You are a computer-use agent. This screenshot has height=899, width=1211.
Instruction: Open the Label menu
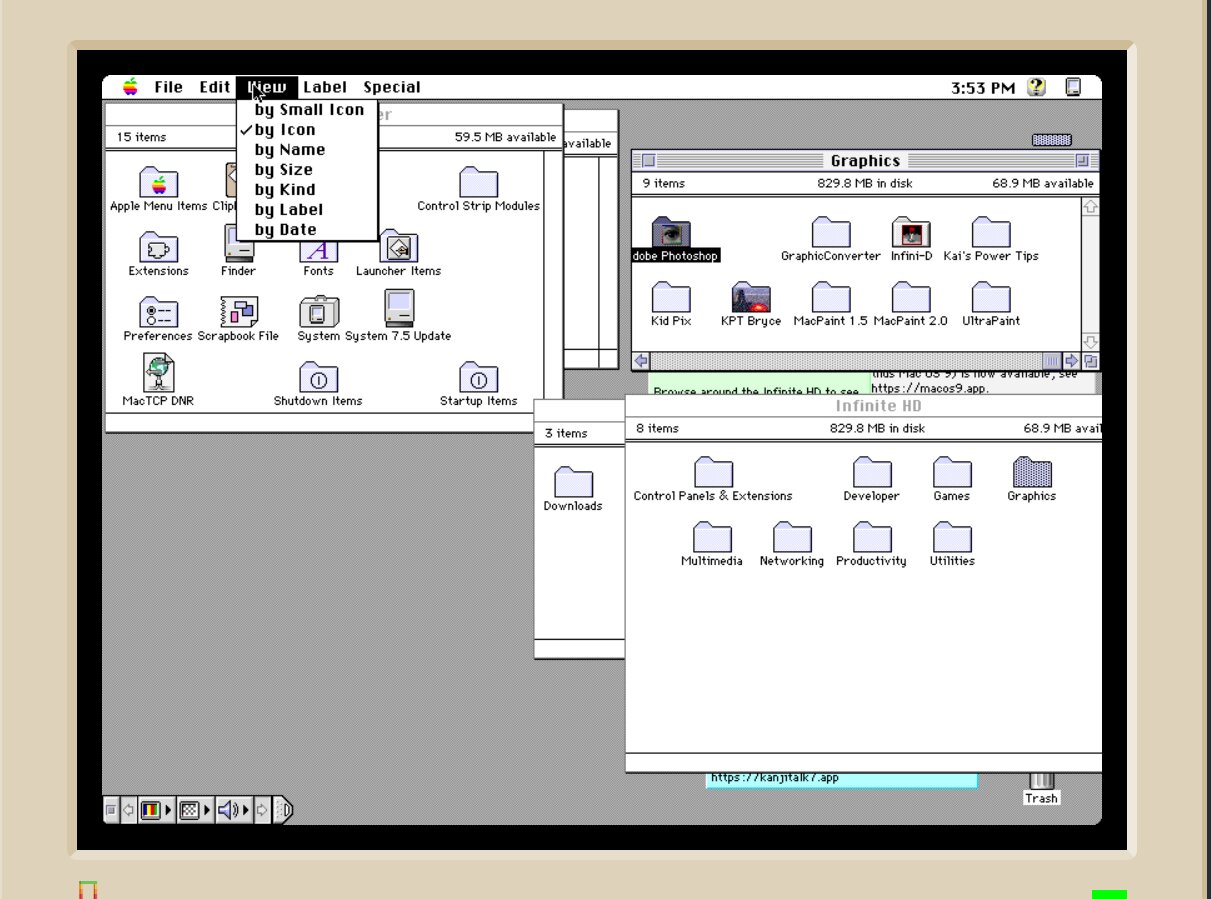[x=325, y=87]
